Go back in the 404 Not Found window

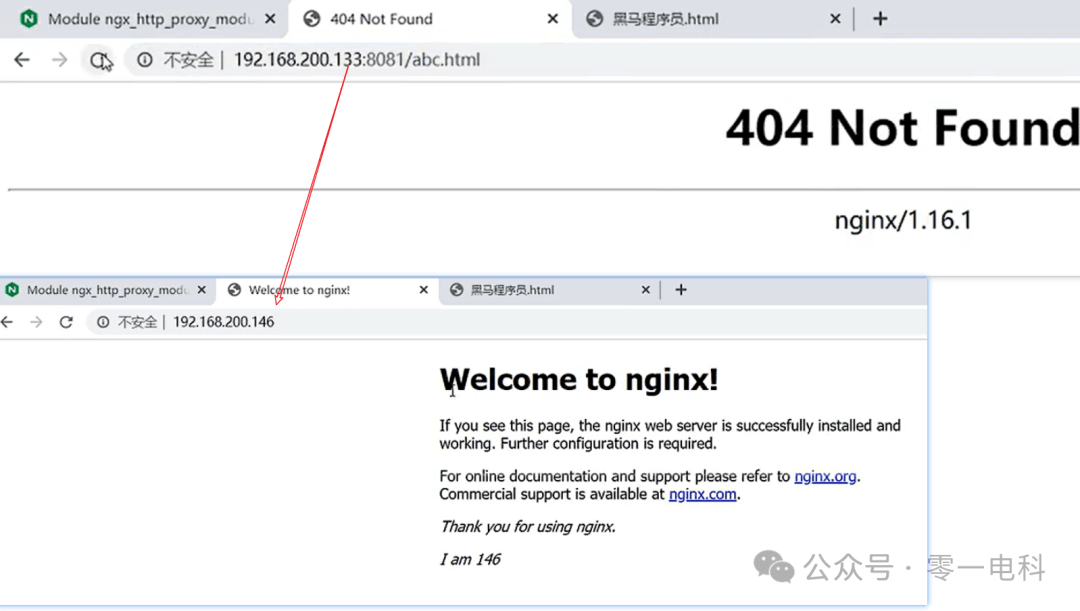pyautogui.click(x=22, y=60)
